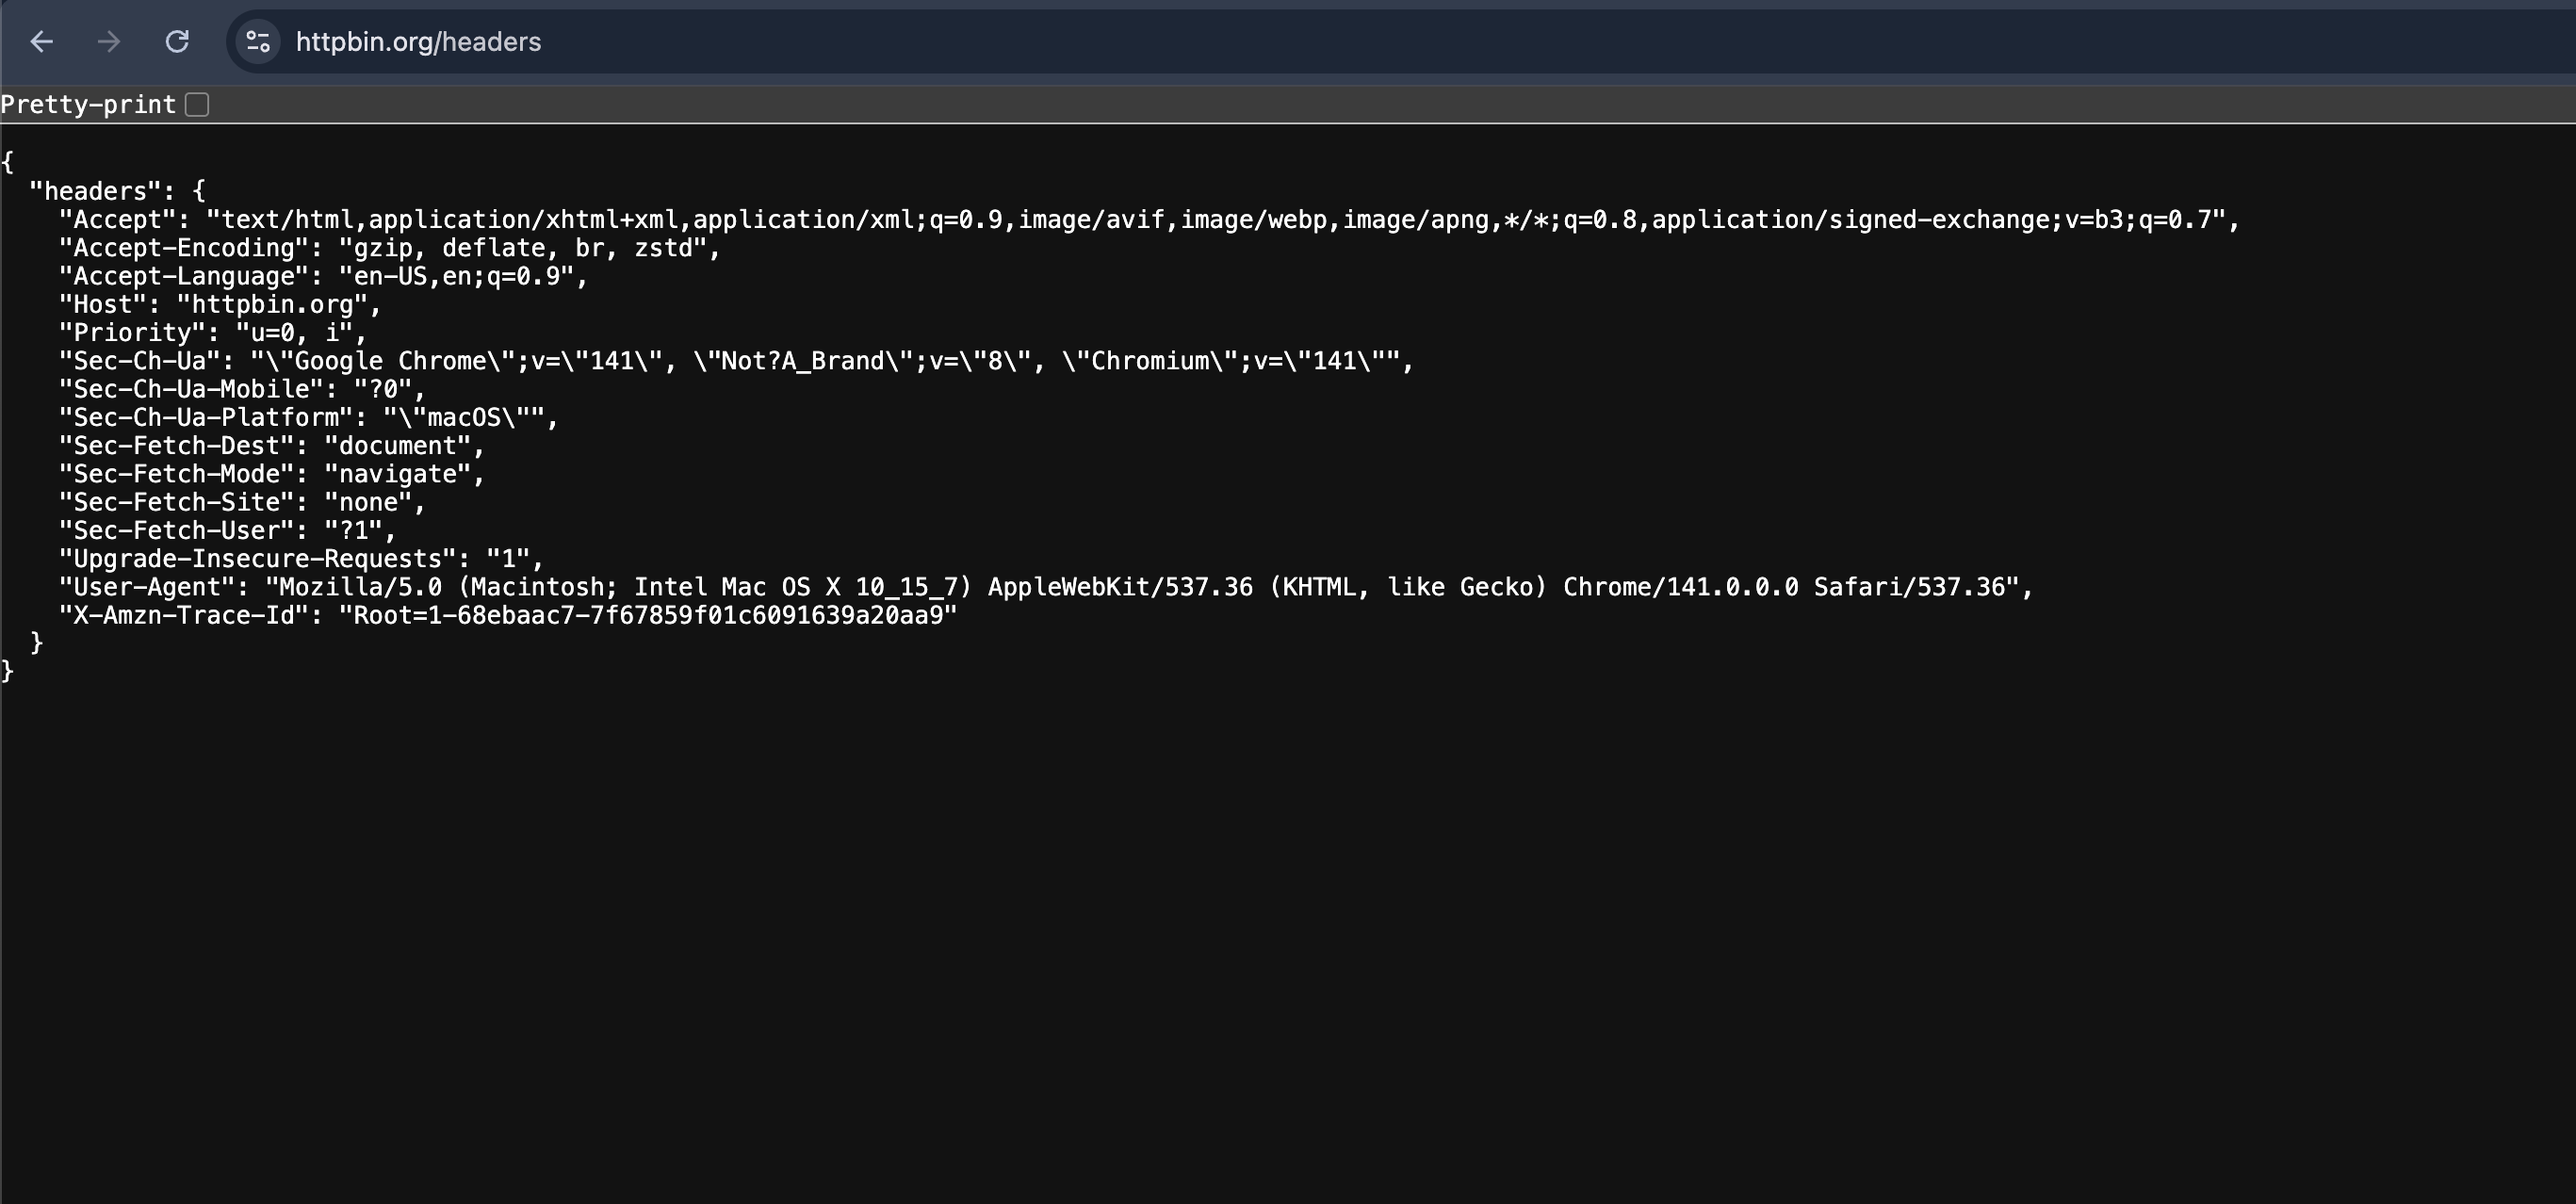This screenshot has width=2576, height=1204.
Task: Open the site information icon
Action: [x=258, y=41]
